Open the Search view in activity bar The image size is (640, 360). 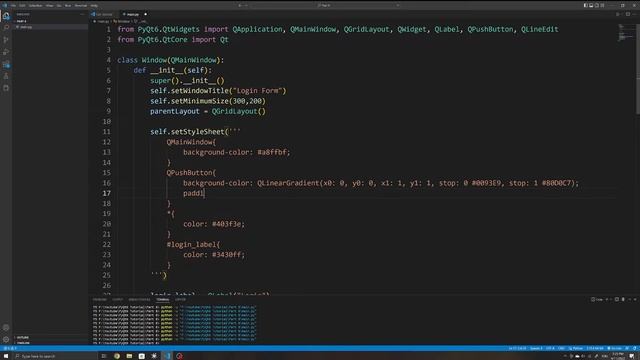pos(6,28)
